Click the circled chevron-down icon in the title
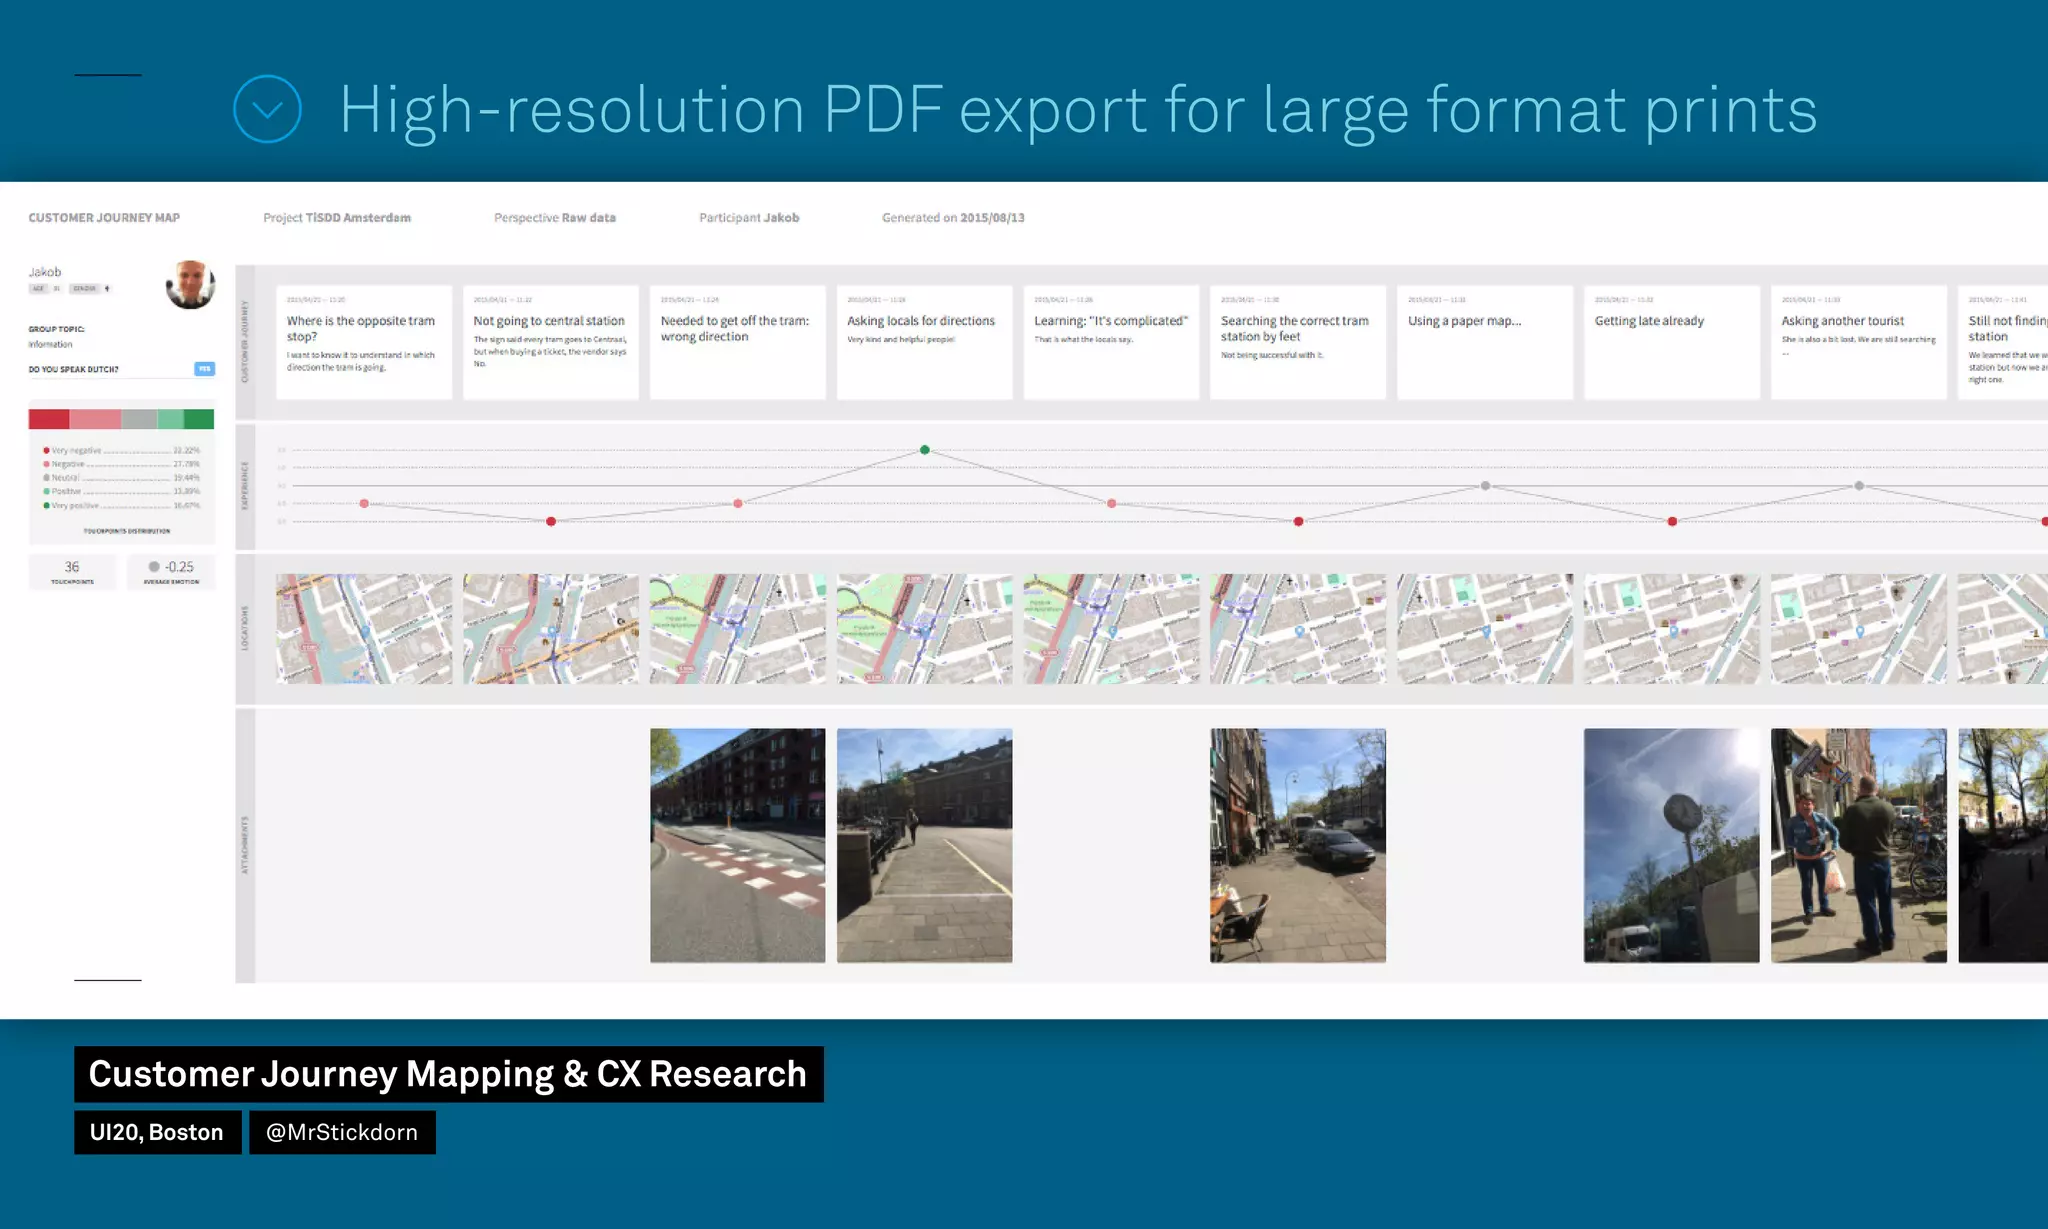Image resolution: width=2048 pixels, height=1229 pixels. click(267, 109)
